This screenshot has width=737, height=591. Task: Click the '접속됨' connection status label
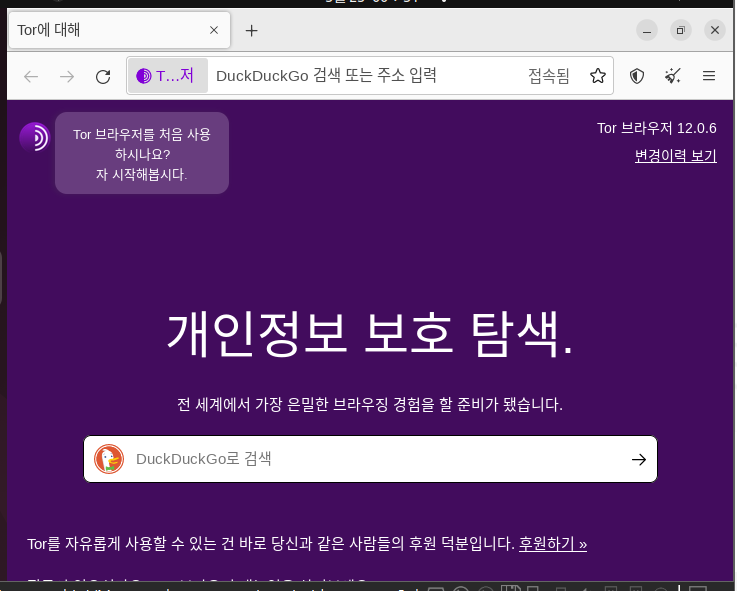pyautogui.click(x=549, y=76)
